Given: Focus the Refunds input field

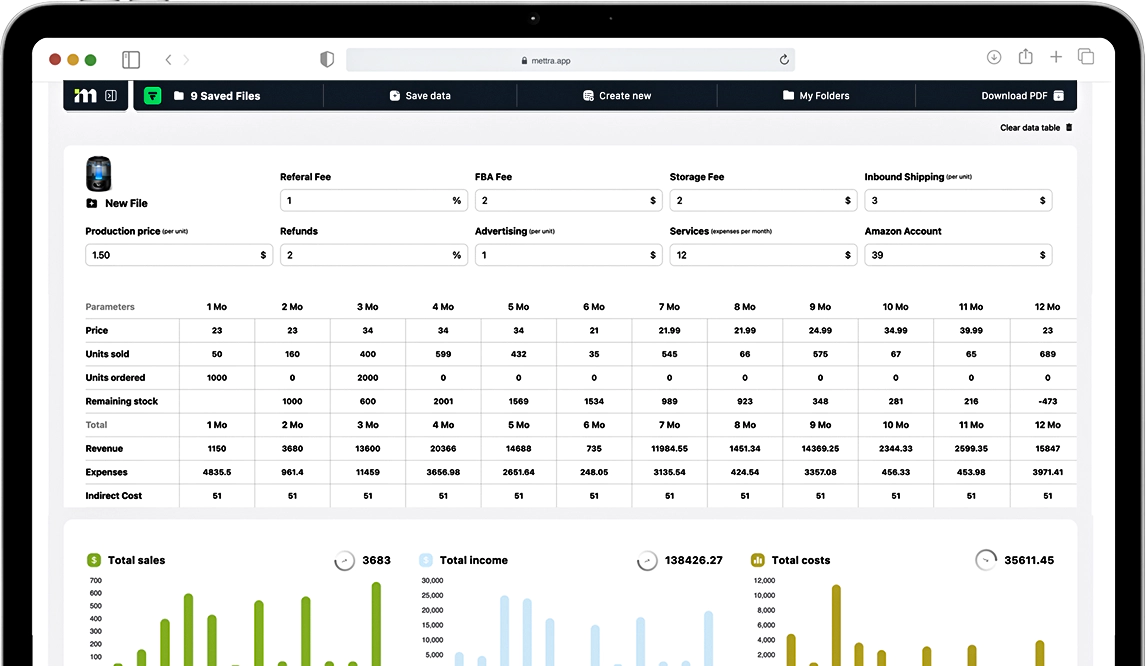Looking at the screenshot, I should pyautogui.click(x=373, y=255).
